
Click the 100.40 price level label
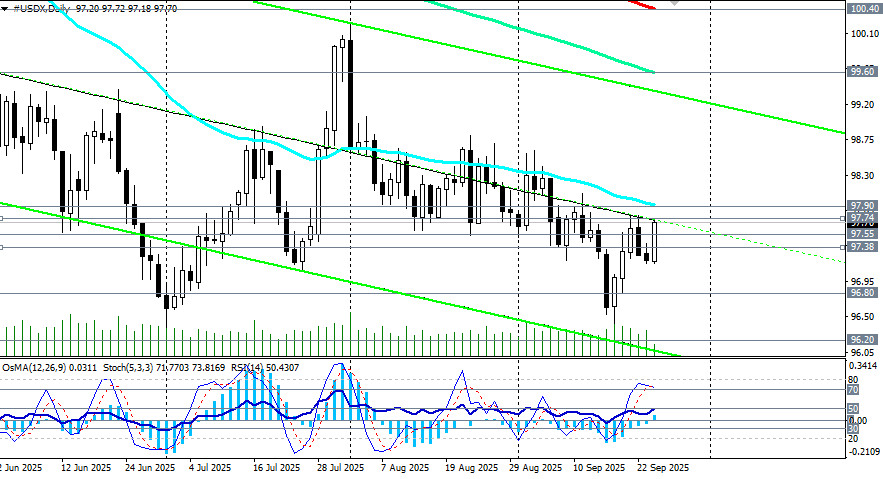[x=862, y=9]
